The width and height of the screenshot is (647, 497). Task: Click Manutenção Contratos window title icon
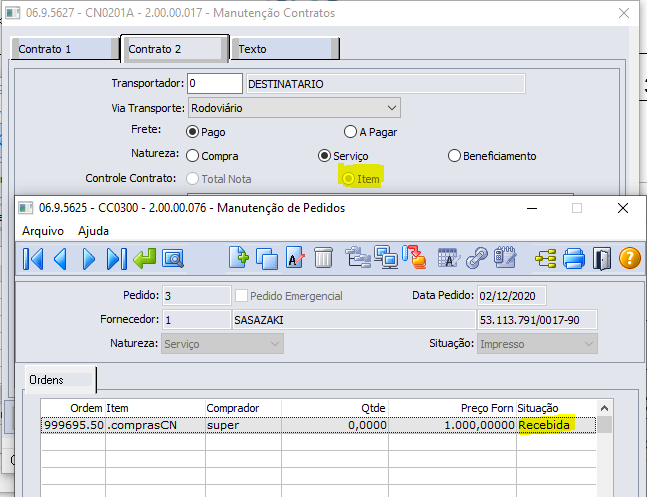click(12, 13)
